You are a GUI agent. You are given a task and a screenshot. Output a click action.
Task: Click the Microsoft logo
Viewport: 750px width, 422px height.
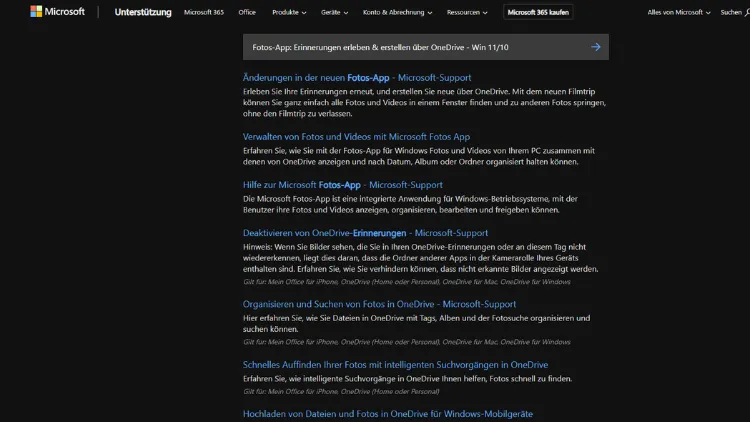57,11
